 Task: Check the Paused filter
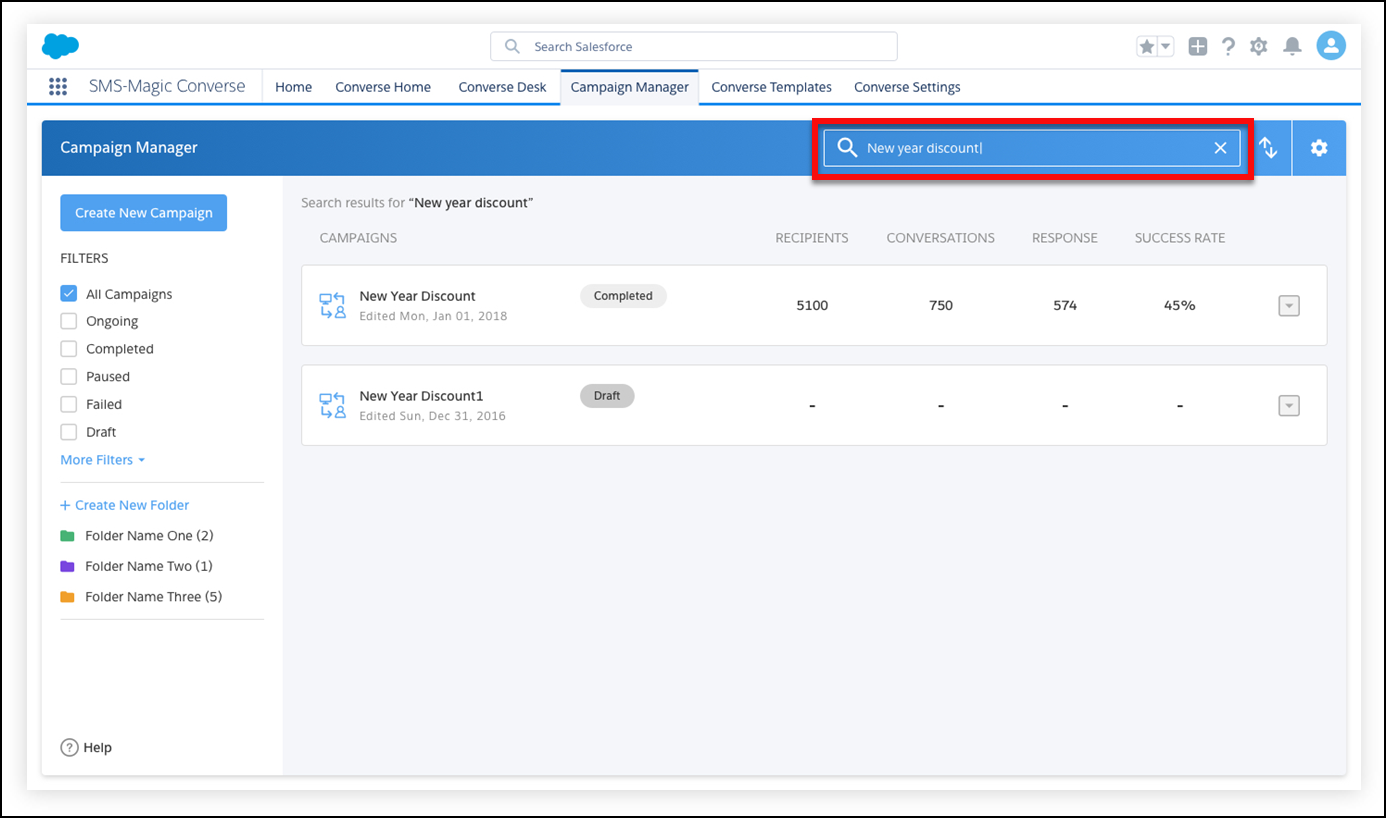pos(69,377)
